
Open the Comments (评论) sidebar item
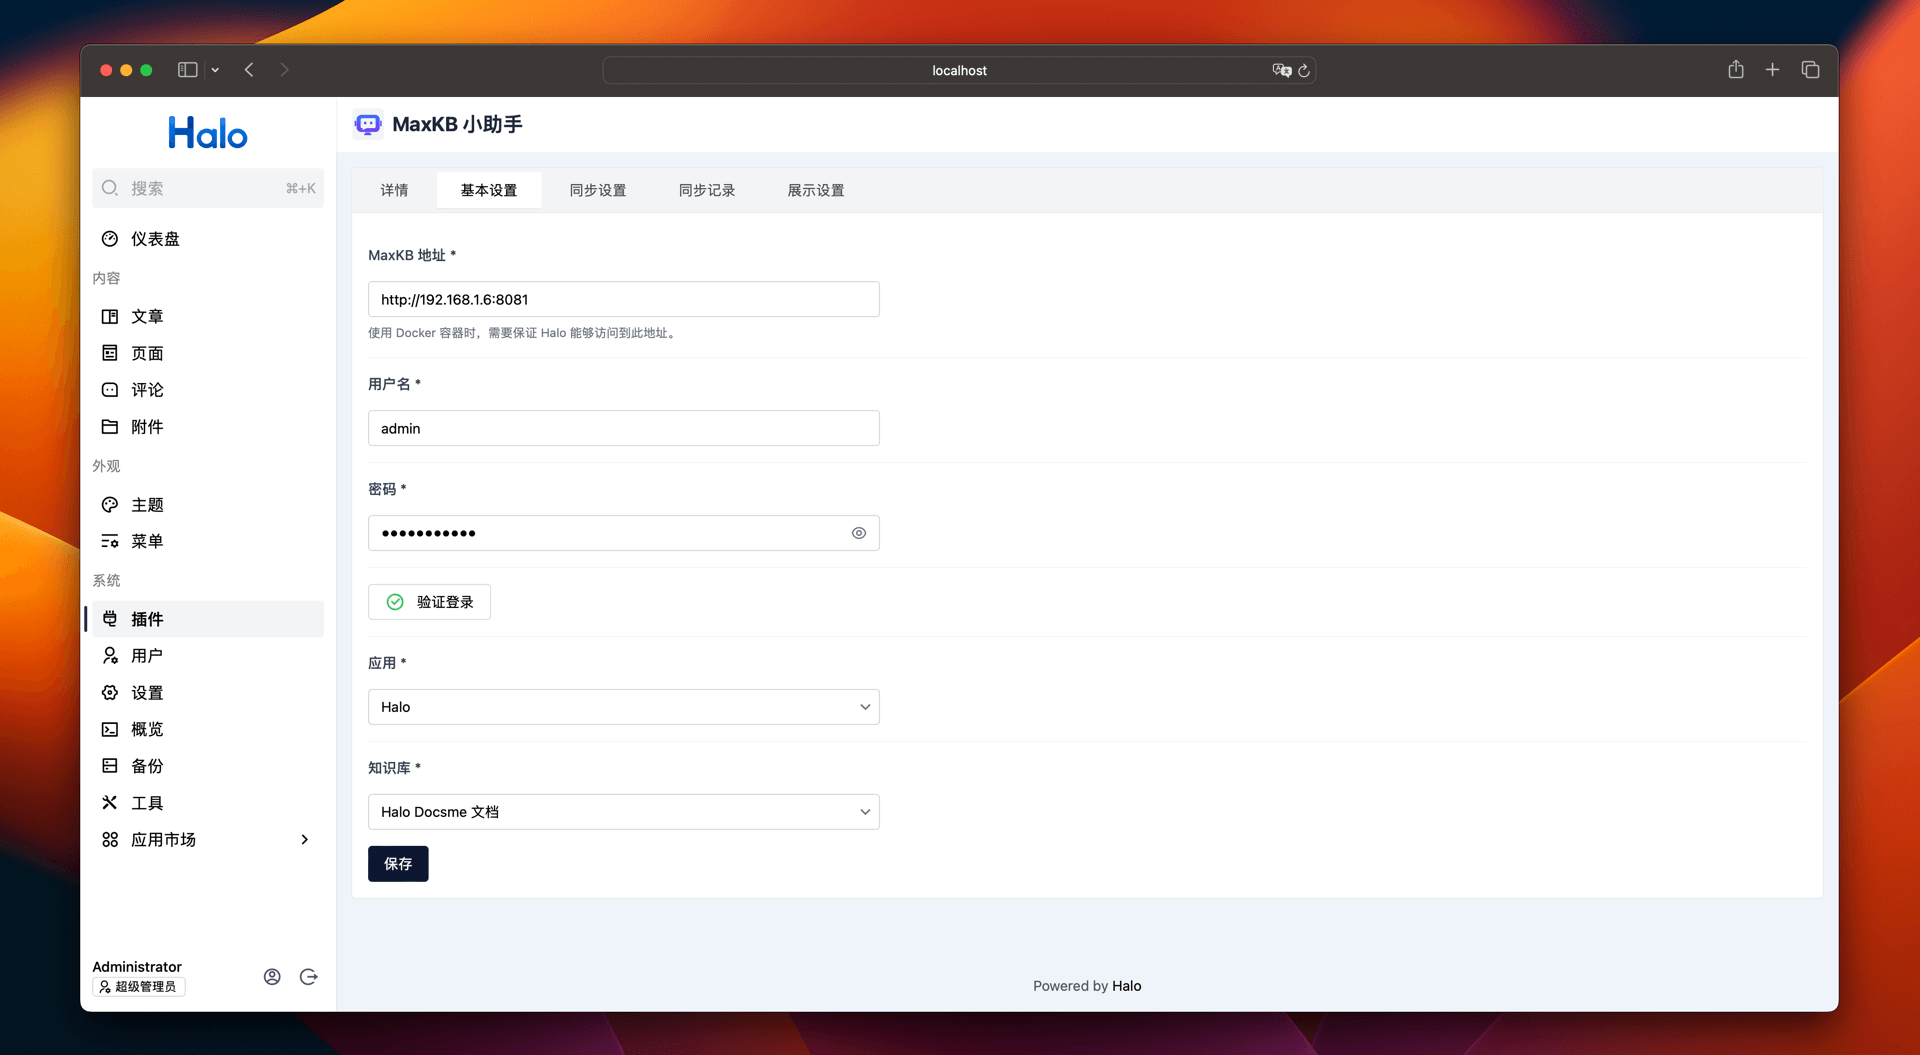point(207,390)
